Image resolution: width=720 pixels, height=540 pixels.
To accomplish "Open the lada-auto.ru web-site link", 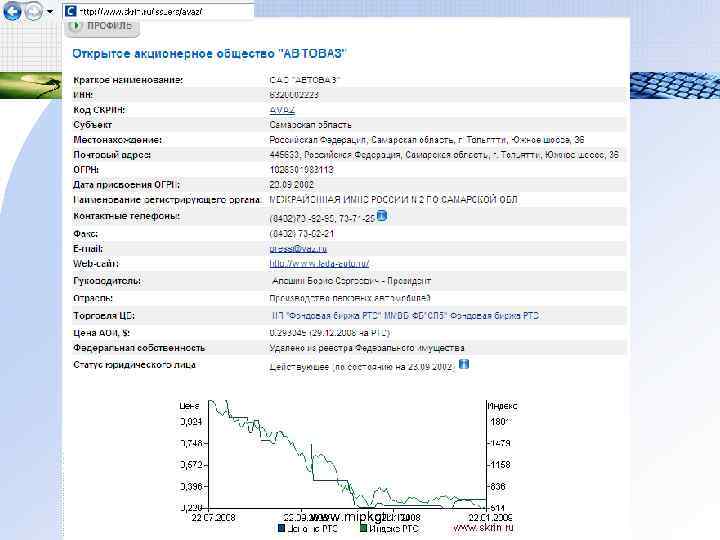I will pyautogui.click(x=319, y=264).
